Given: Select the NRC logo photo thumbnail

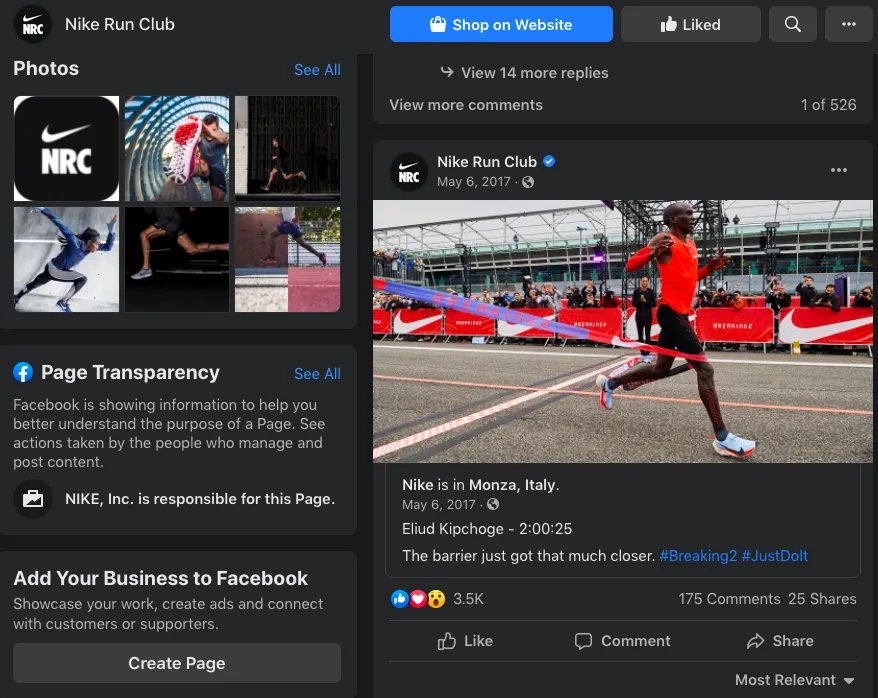Looking at the screenshot, I should click(x=66, y=148).
